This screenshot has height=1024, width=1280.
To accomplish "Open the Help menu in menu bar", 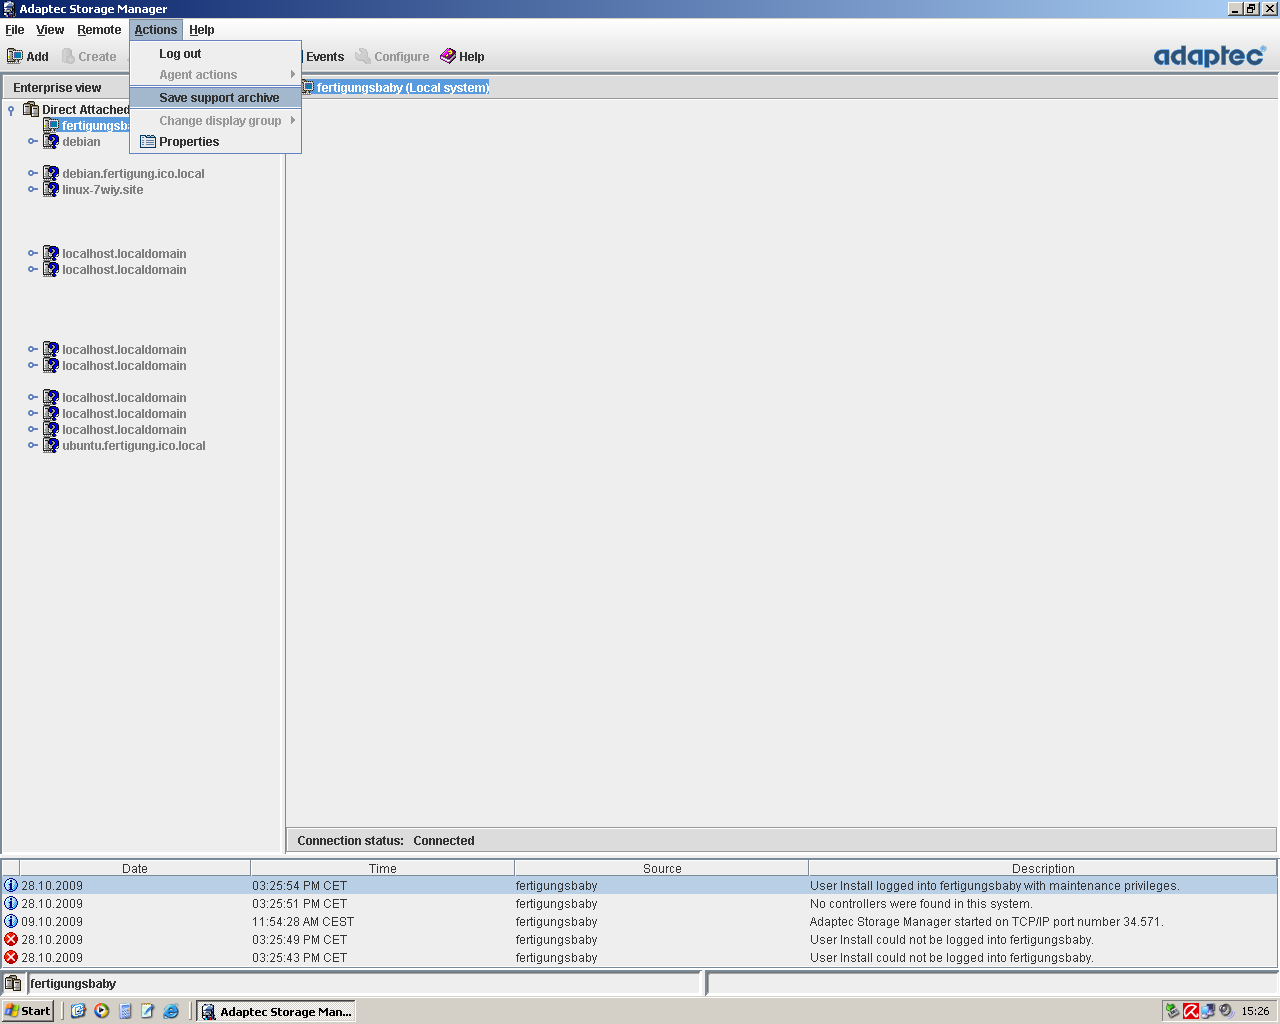I will click(202, 30).
